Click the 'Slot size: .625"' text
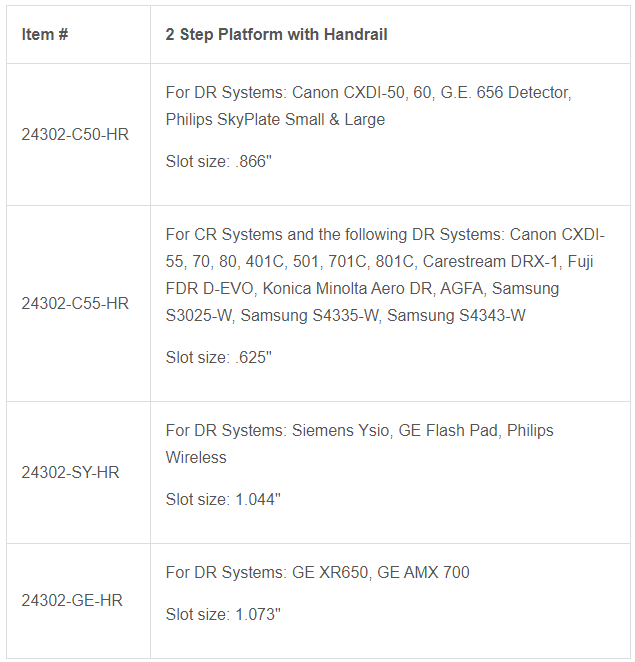Viewport: 635px width, 662px height. click(x=219, y=357)
